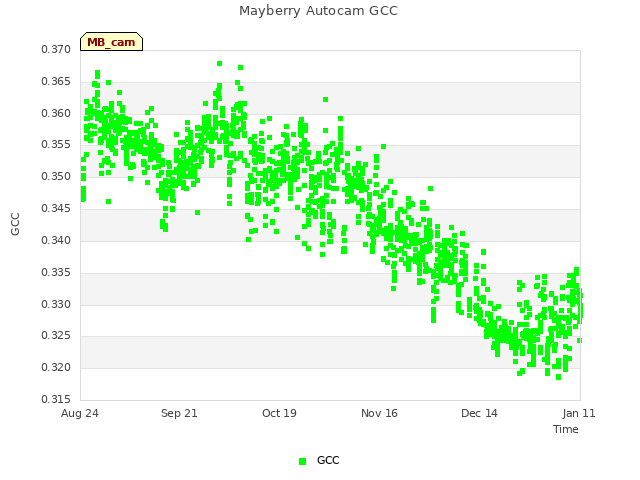Viewport: 640px width, 480px height.
Task: Click the green GCC legend swatch
Action: (x=302, y=461)
